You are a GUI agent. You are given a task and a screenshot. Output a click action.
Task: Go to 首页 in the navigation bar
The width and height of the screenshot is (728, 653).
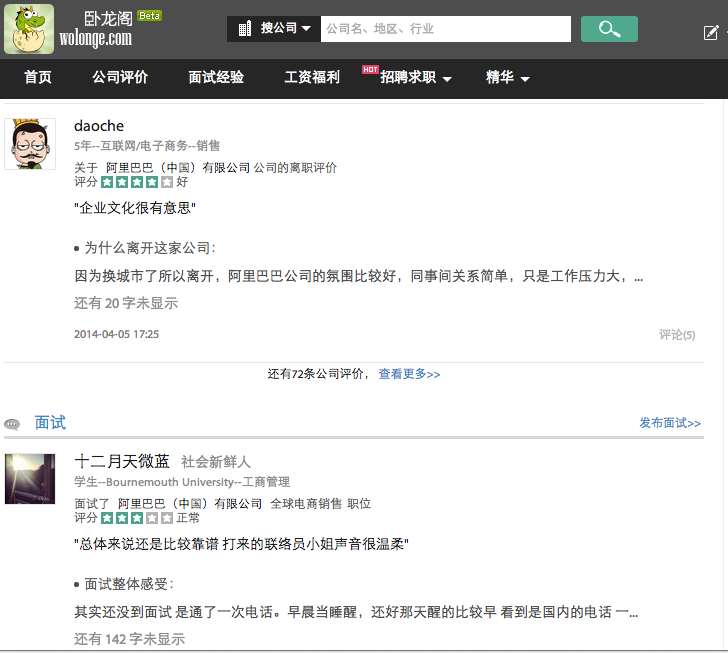click(x=38, y=78)
